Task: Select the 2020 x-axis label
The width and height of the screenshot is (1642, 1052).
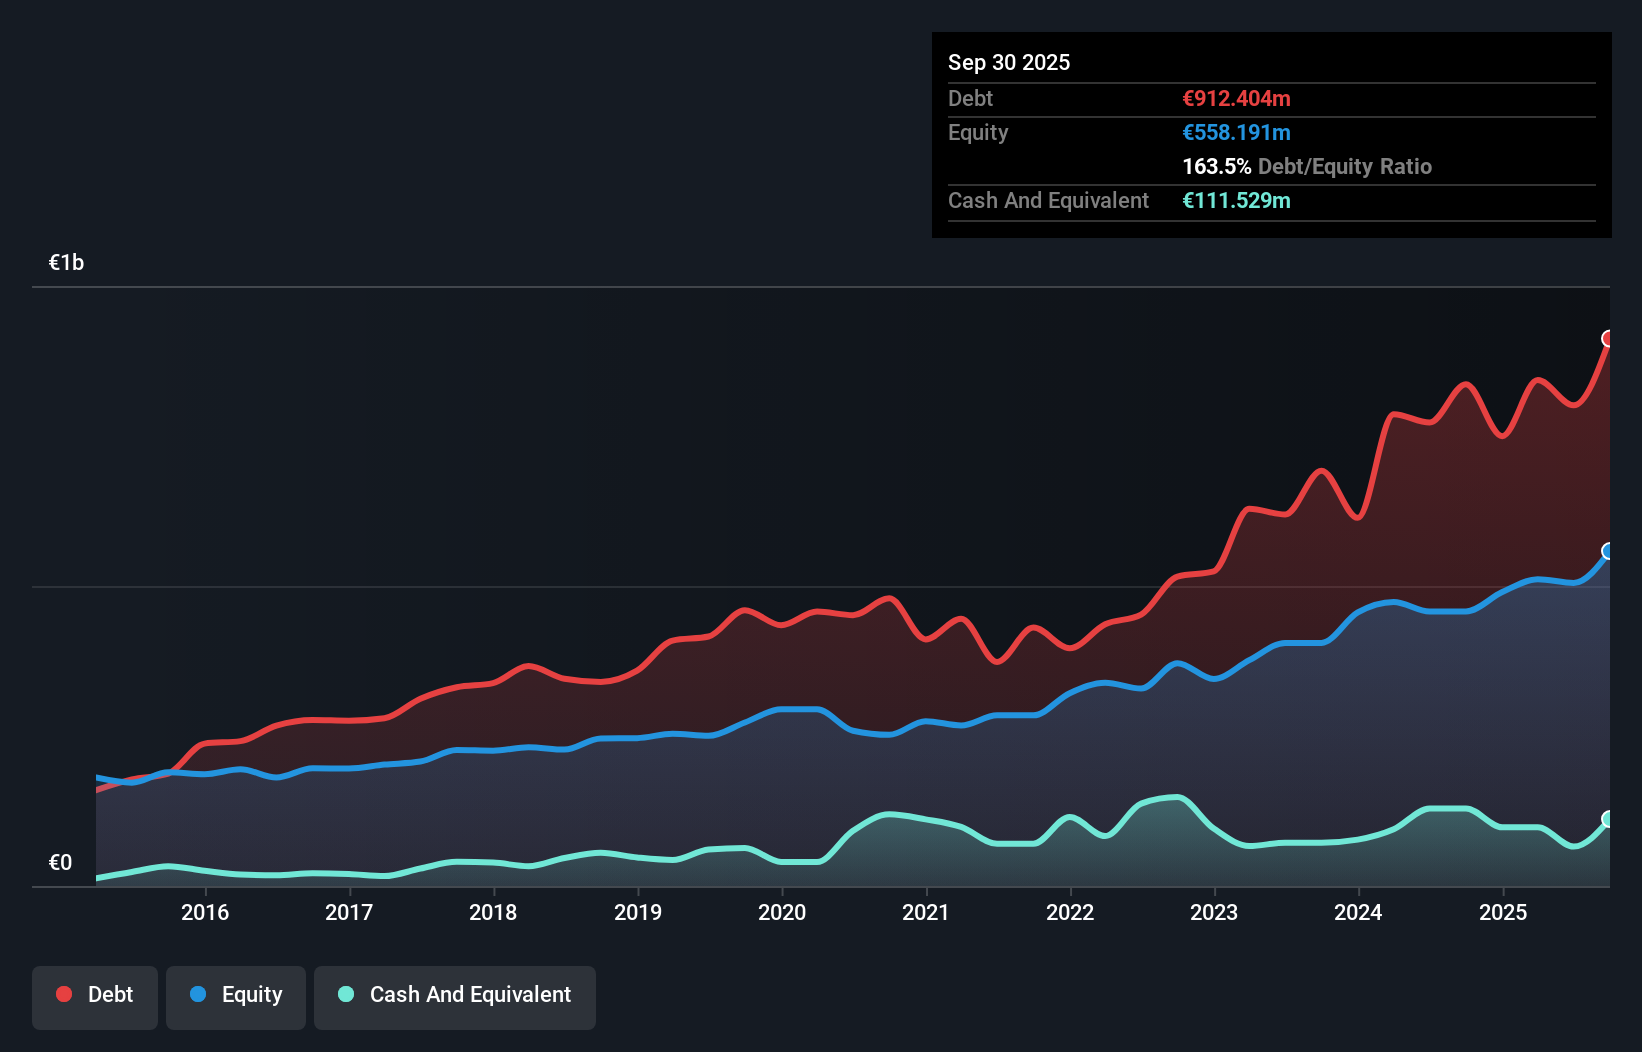Action: 782,912
